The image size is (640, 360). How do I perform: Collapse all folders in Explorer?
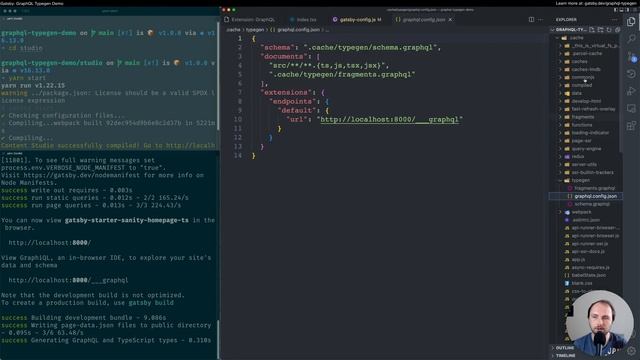(x=618, y=30)
